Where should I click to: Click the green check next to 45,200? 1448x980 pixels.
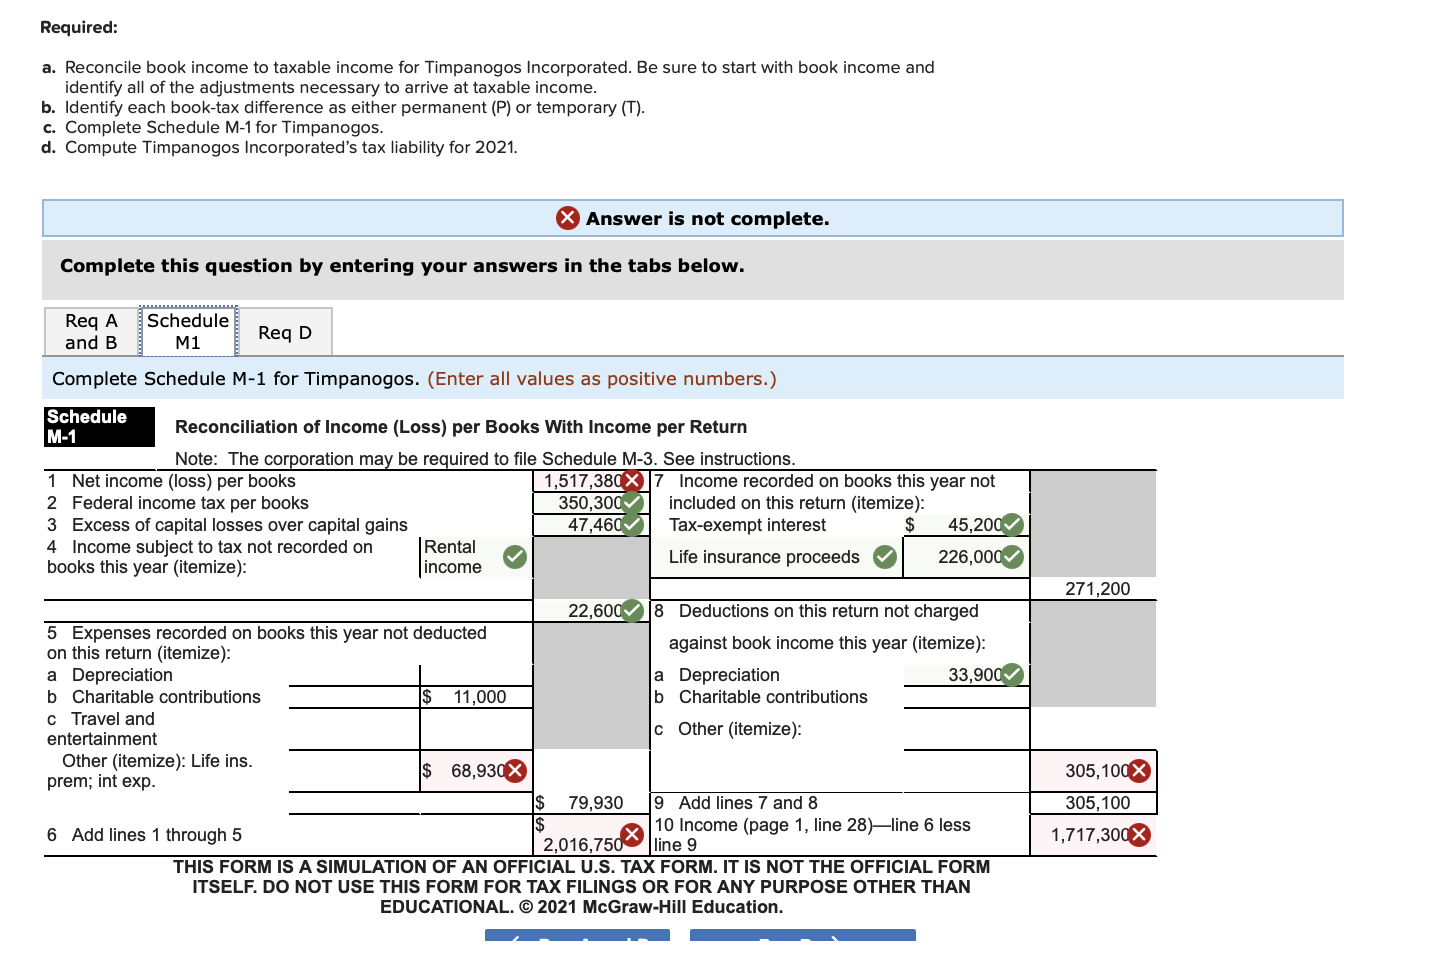(1012, 525)
